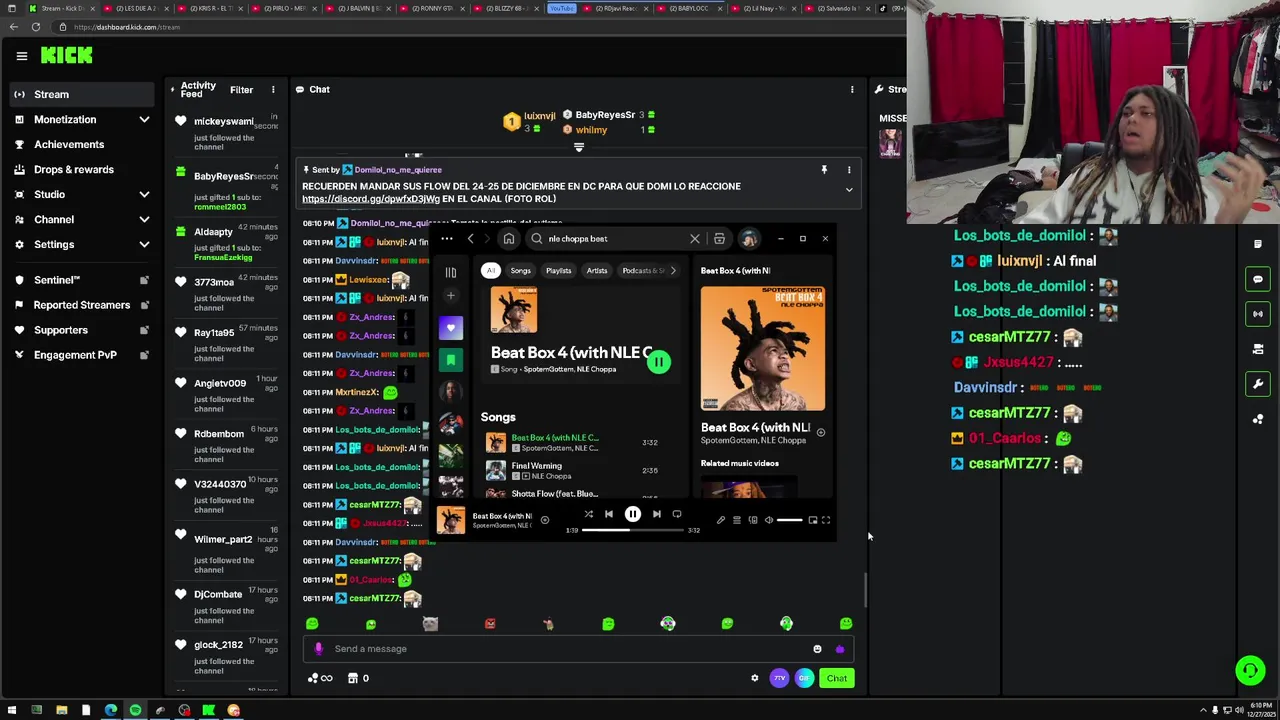Click the green Chat send button

coord(837,678)
